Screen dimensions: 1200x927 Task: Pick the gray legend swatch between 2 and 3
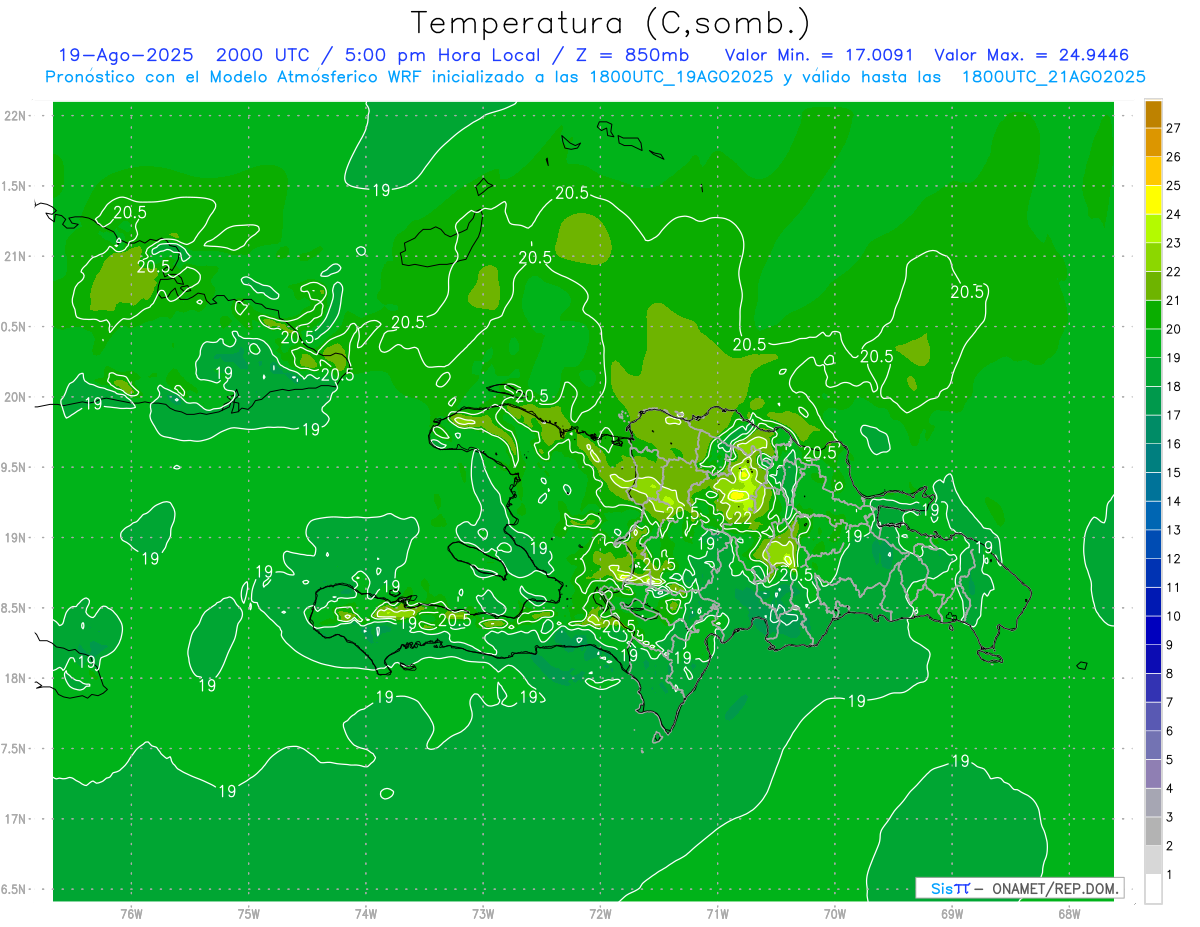1153,831
